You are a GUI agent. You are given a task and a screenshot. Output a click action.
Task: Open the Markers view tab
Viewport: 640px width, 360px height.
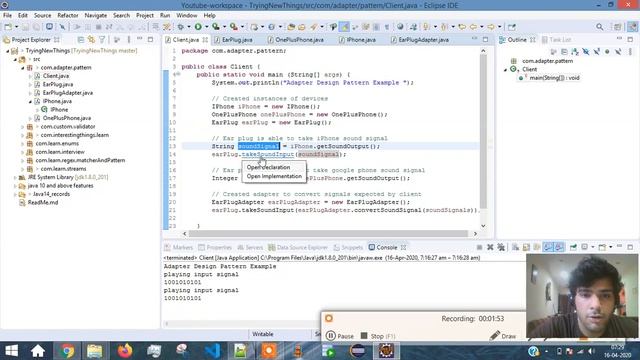click(178, 247)
